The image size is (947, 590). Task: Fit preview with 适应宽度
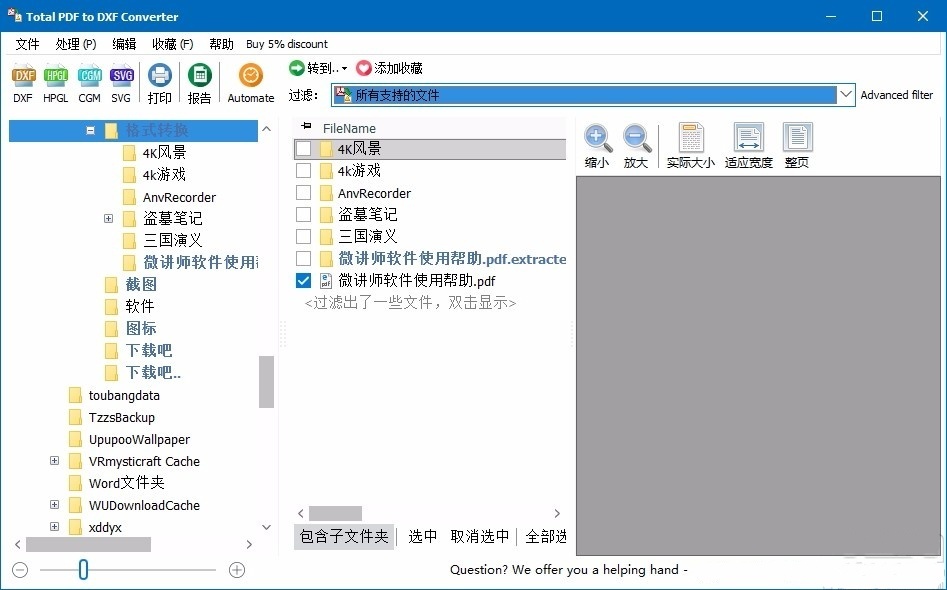click(749, 138)
